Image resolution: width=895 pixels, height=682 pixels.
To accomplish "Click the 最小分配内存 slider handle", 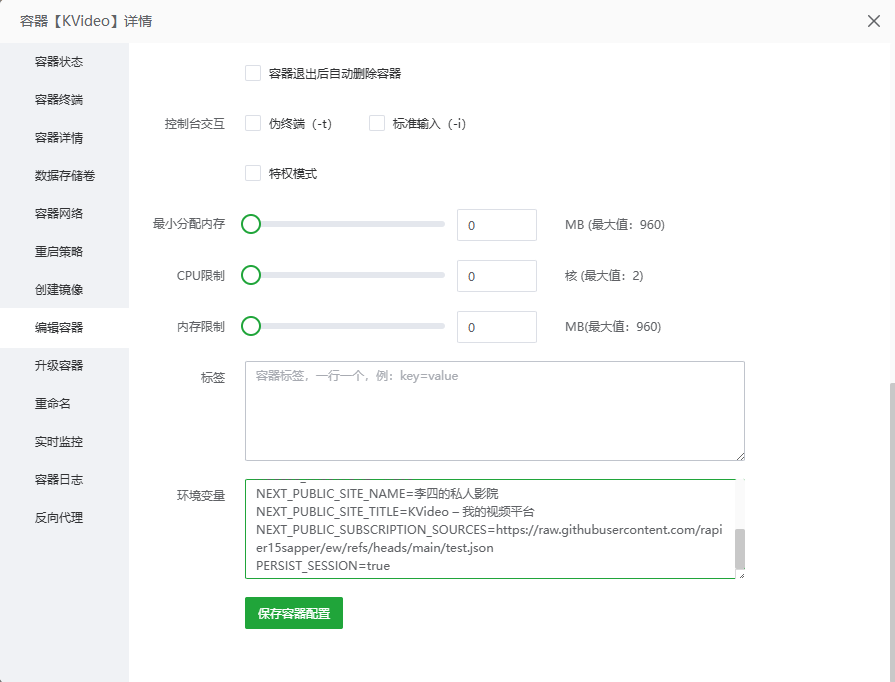I will coord(251,224).
